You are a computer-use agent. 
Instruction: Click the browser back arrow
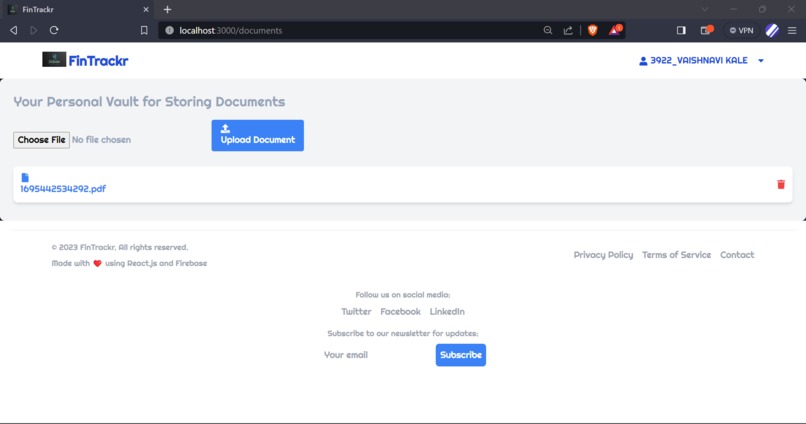coord(14,30)
